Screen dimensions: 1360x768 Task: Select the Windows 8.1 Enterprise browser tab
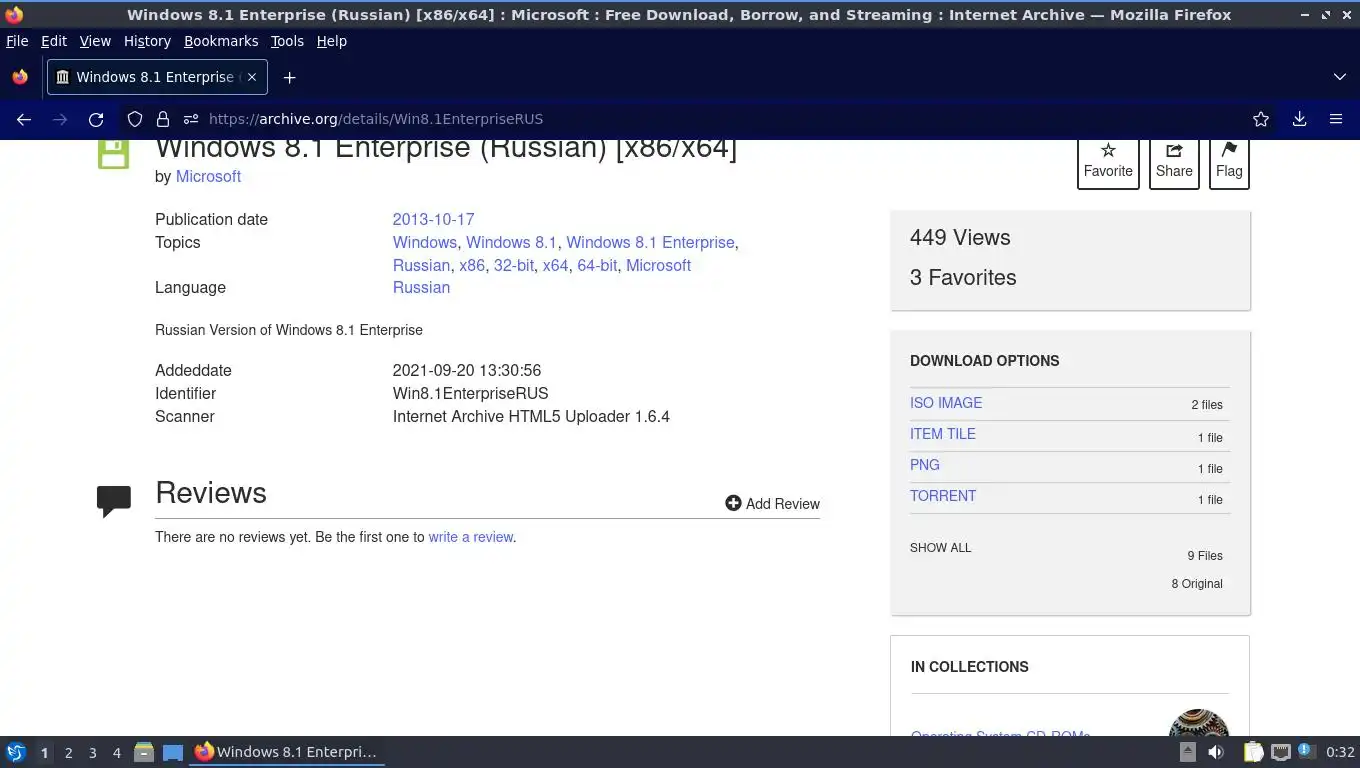click(155, 77)
